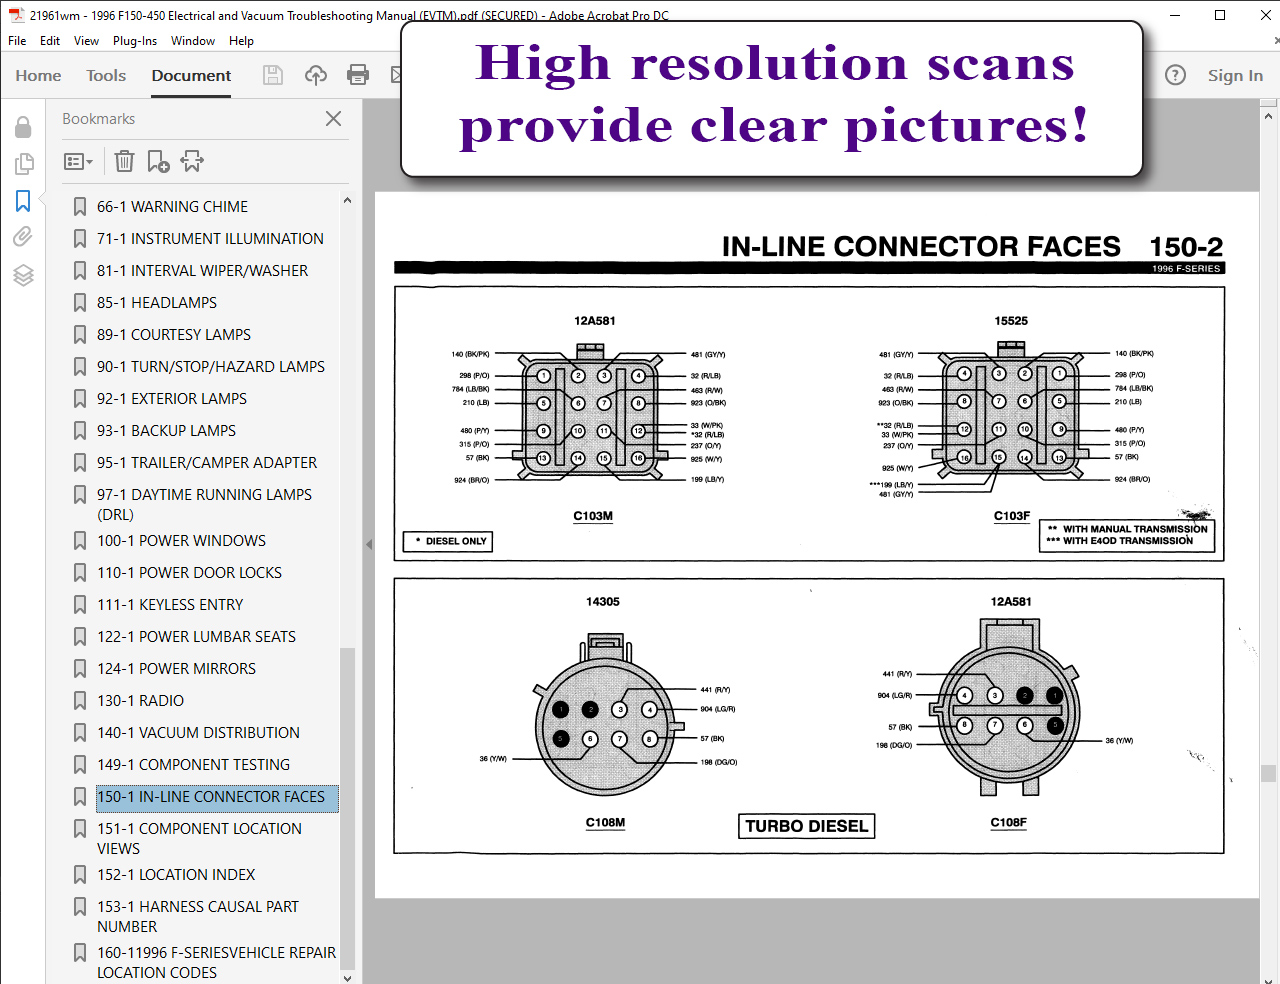
Task: Click bookmarks list scroll up arrow
Action: (x=347, y=200)
